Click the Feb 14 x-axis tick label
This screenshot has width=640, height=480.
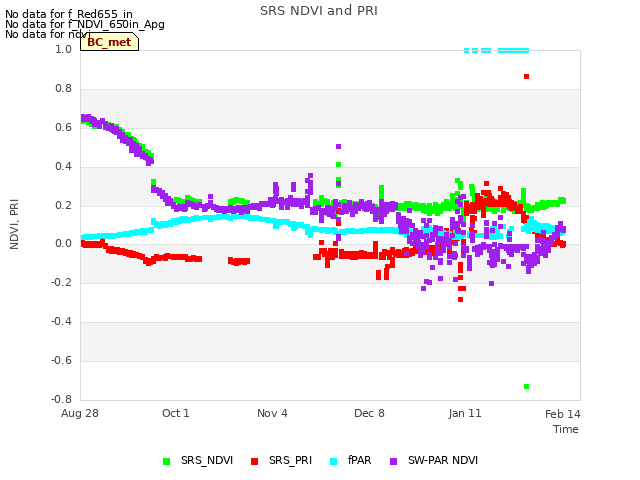pyautogui.click(x=563, y=414)
